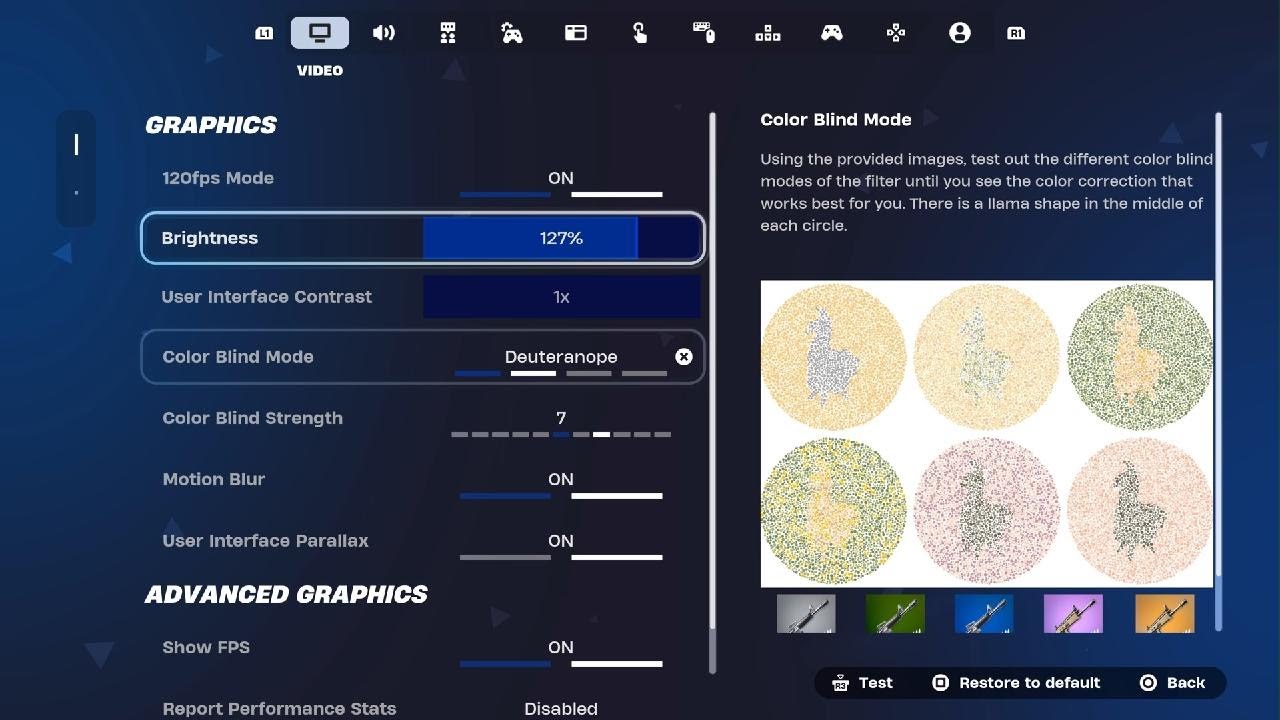Image resolution: width=1280 pixels, height=720 pixels.
Task: Click the purple rarity weapon thumbnail
Action: click(1073, 614)
